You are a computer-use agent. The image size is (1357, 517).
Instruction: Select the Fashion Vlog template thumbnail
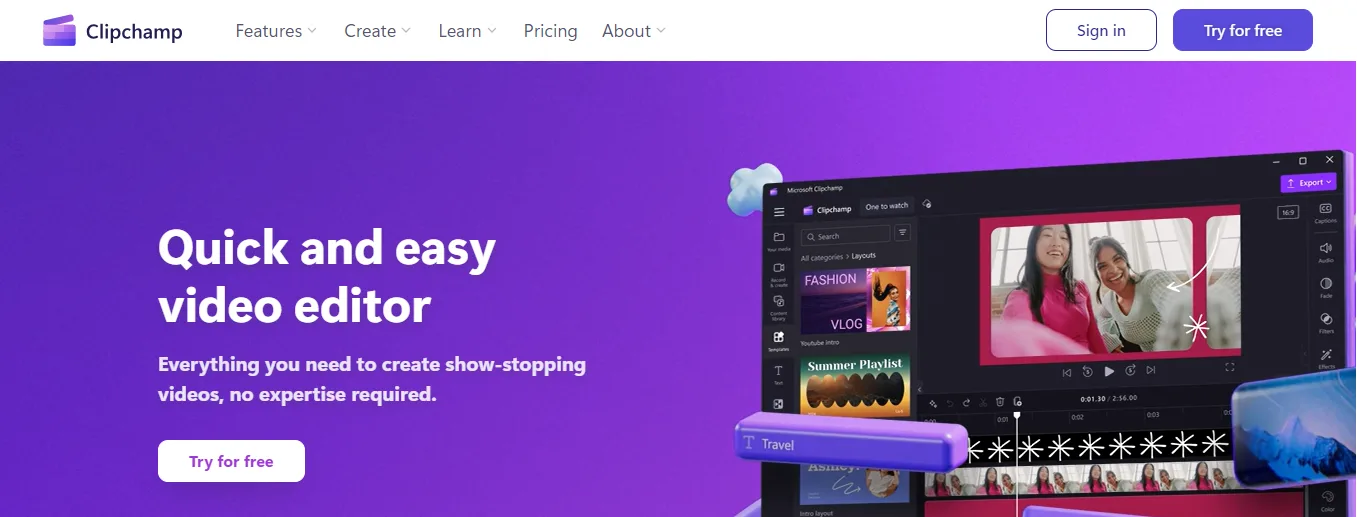pyautogui.click(x=854, y=300)
